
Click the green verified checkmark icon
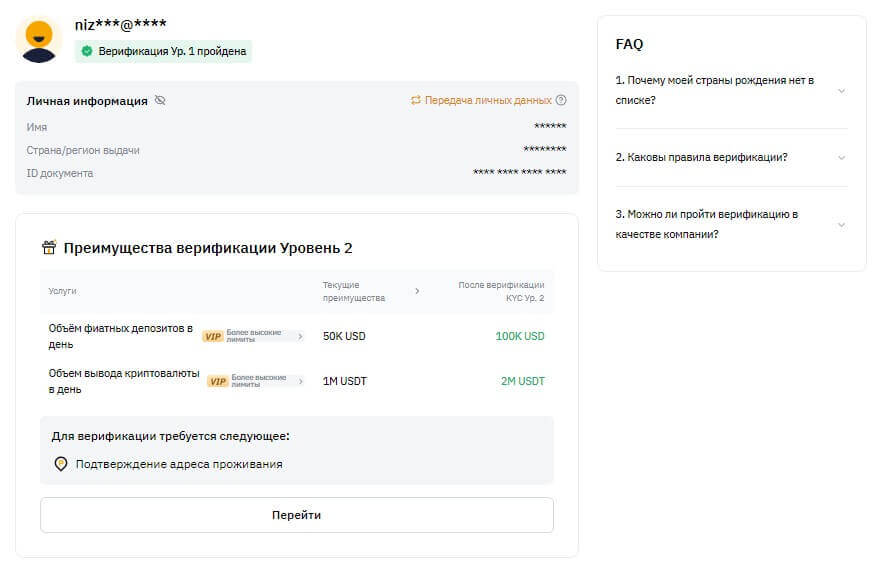click(x=87, y=51)
